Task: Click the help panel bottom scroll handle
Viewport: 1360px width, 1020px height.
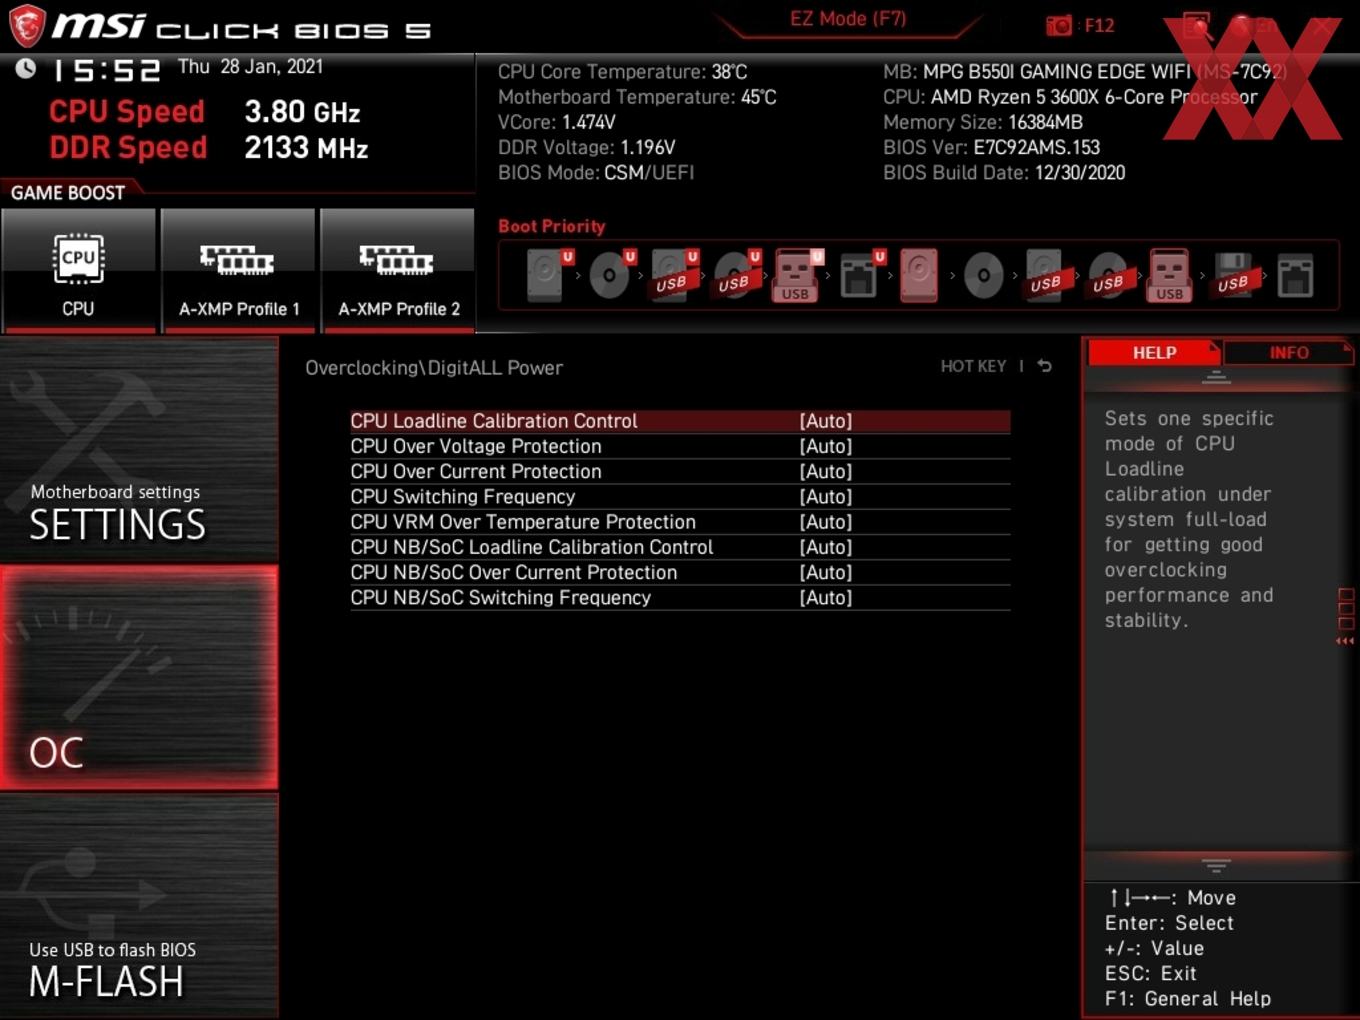Action: point(1216,865)
